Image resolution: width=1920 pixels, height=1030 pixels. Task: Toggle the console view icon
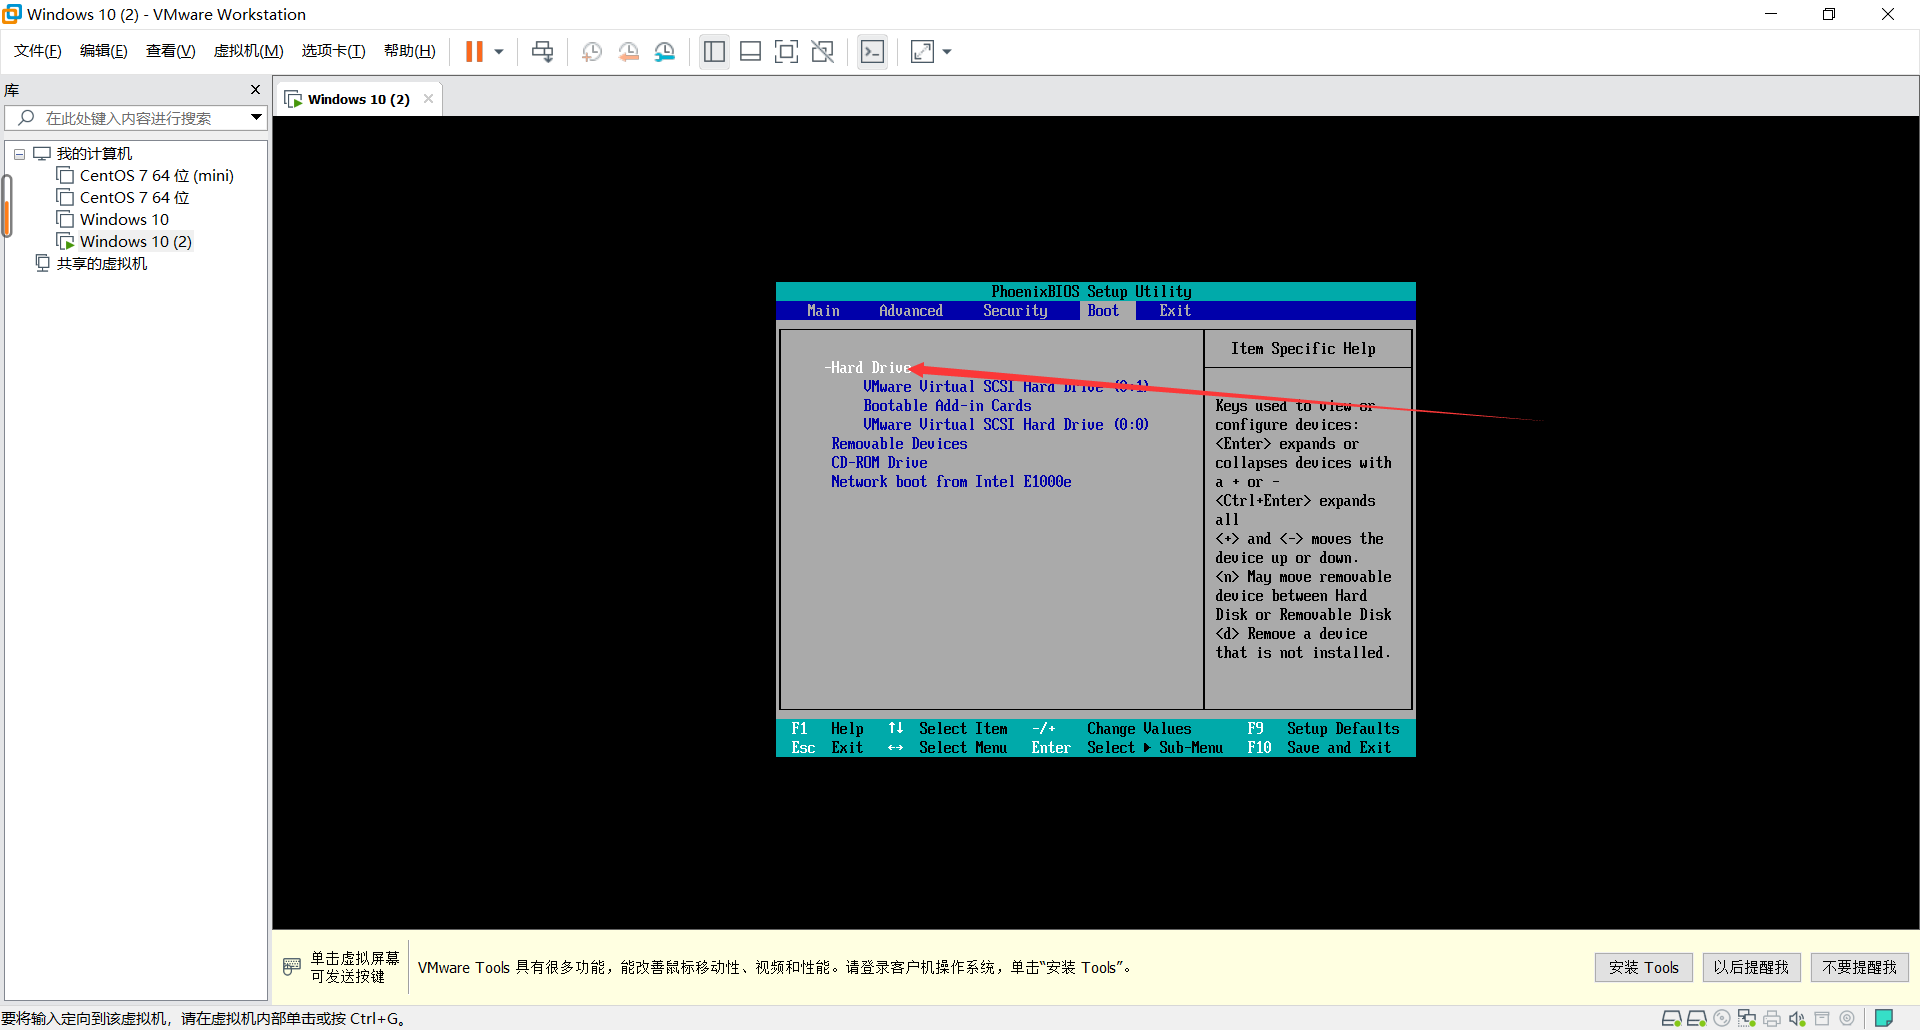point(872,52)
